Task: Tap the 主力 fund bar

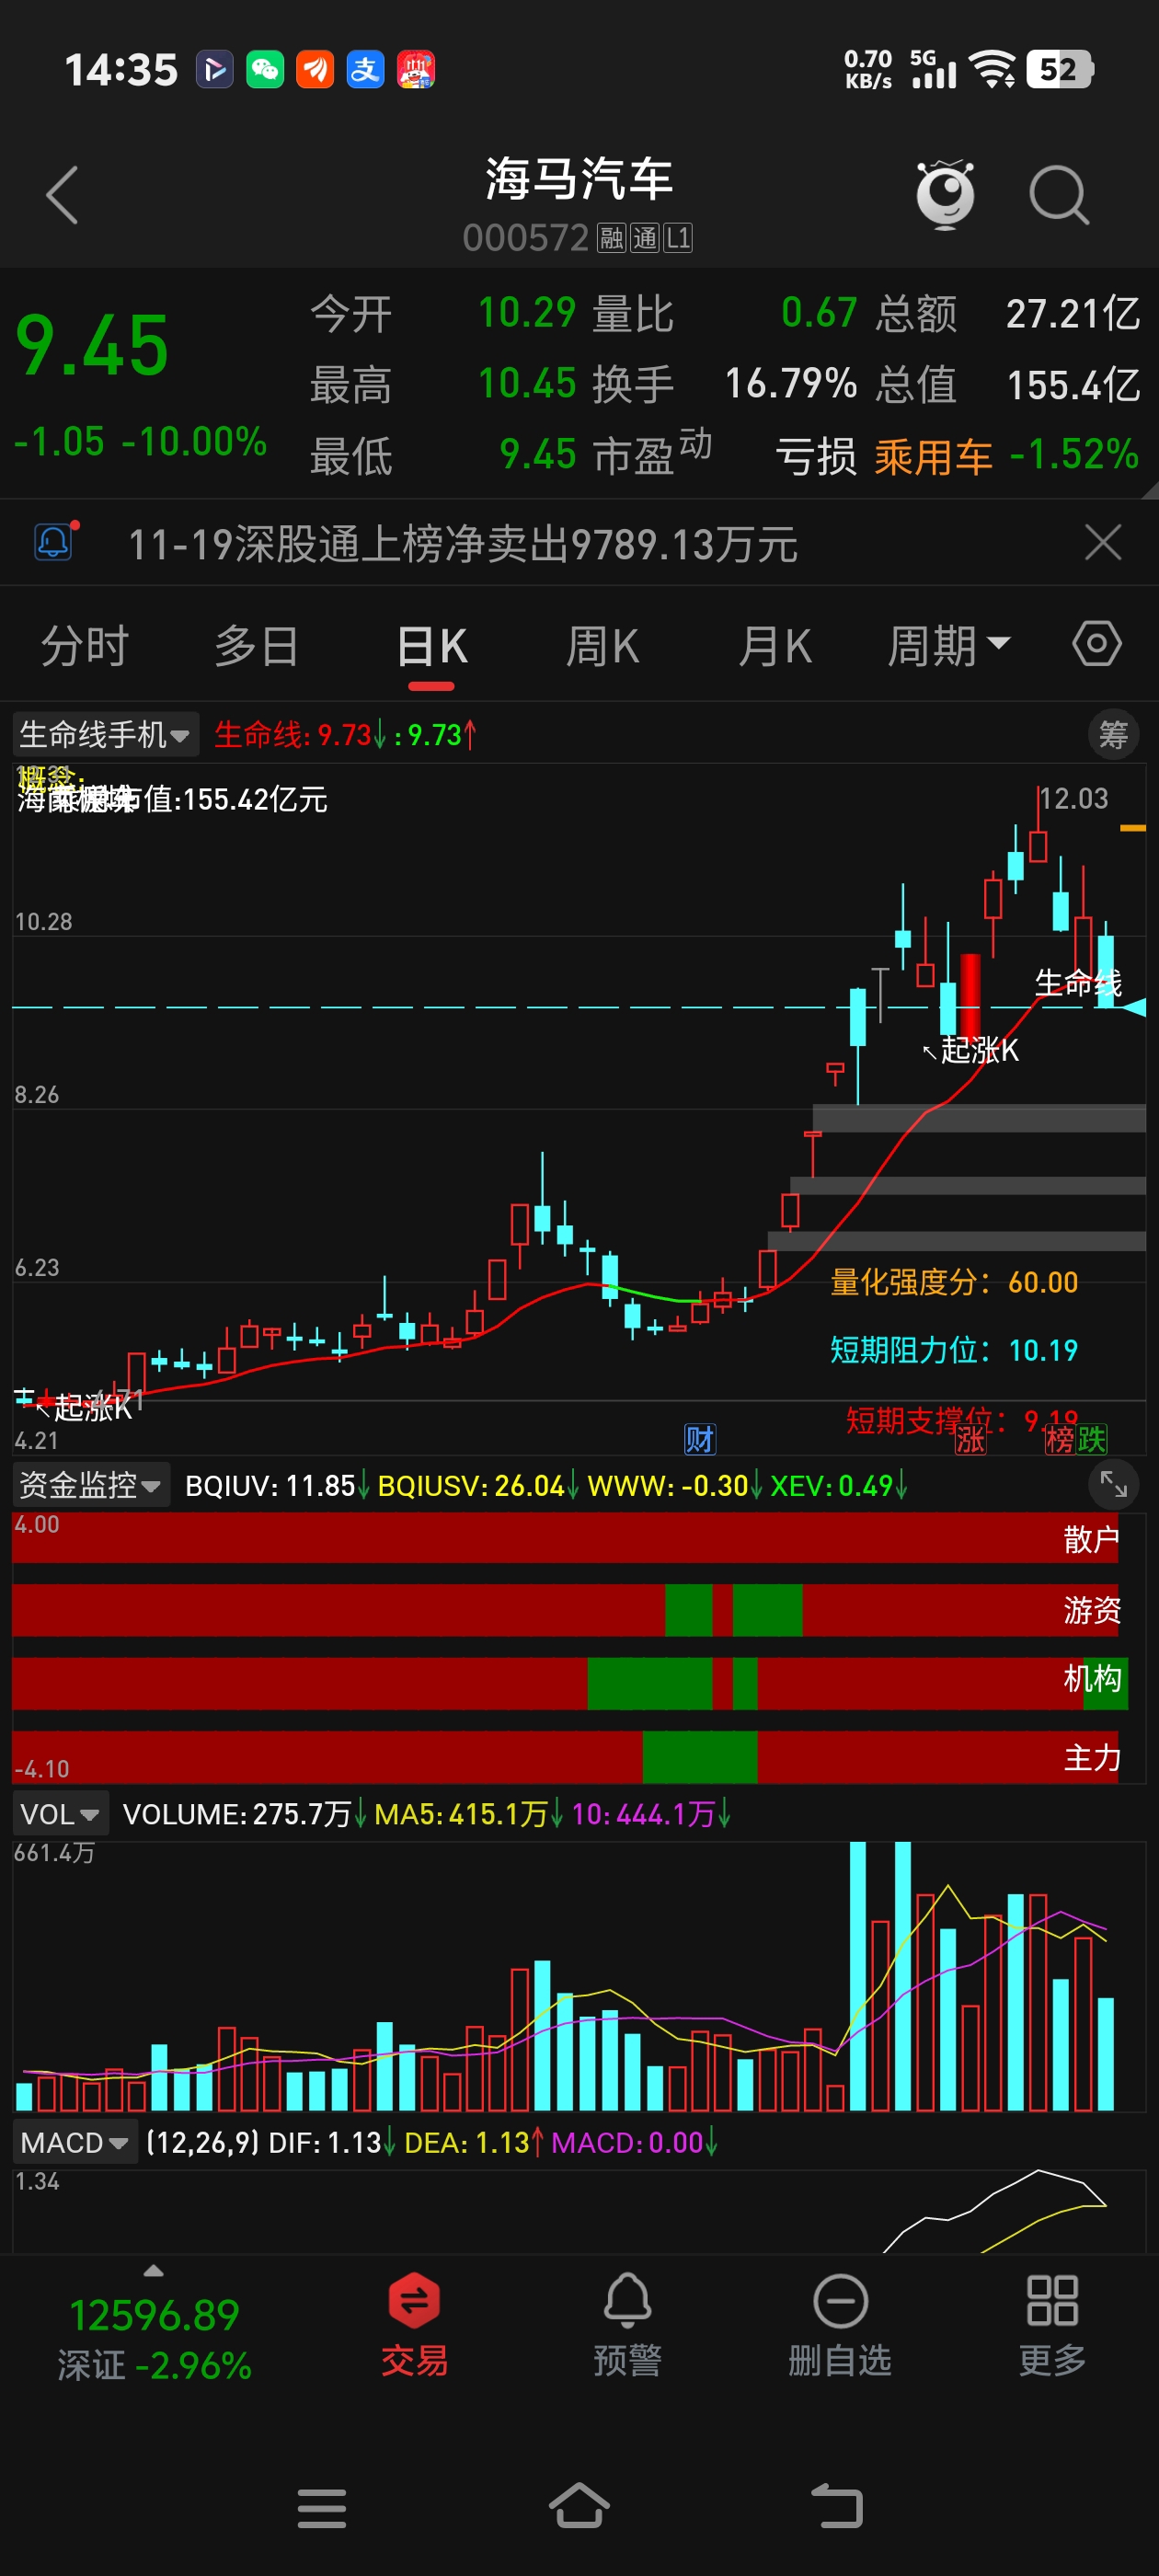Action: point(565,1757)
